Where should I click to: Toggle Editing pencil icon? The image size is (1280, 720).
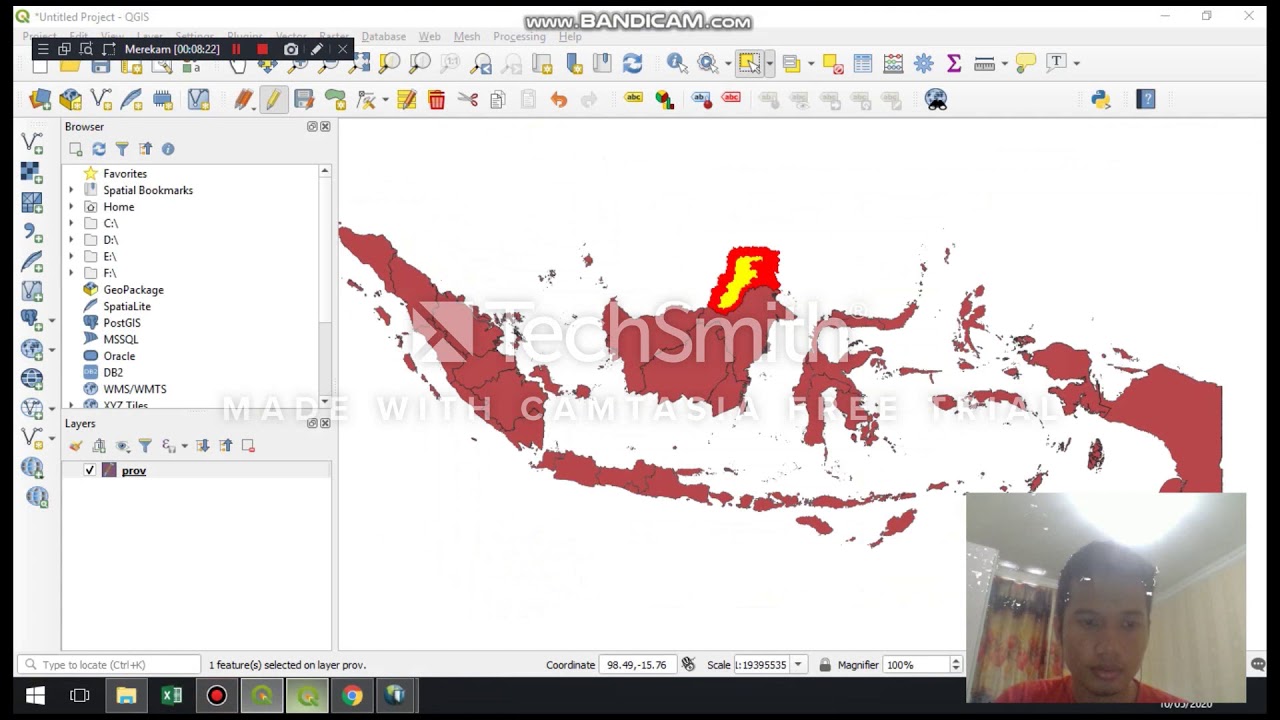(x=273, y=99)
